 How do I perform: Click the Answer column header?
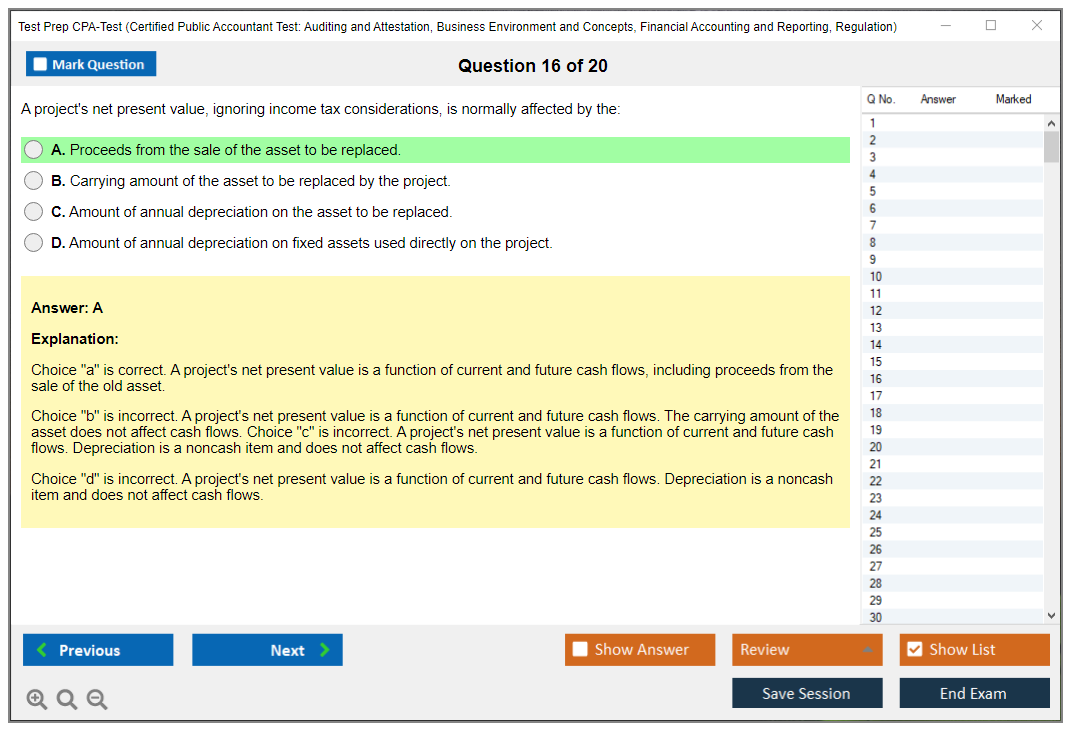tap(938, 99)
